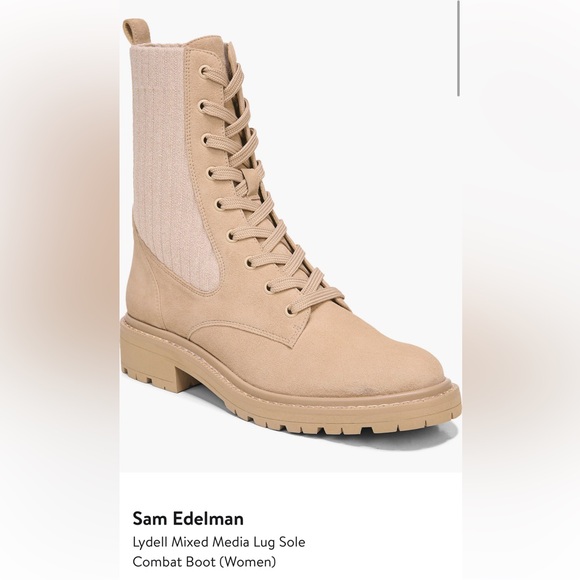Image resolution: width=580 pixels, height=580 pixels.
Task: Click the blurred beige left background strip
Action: click(59, 290)
